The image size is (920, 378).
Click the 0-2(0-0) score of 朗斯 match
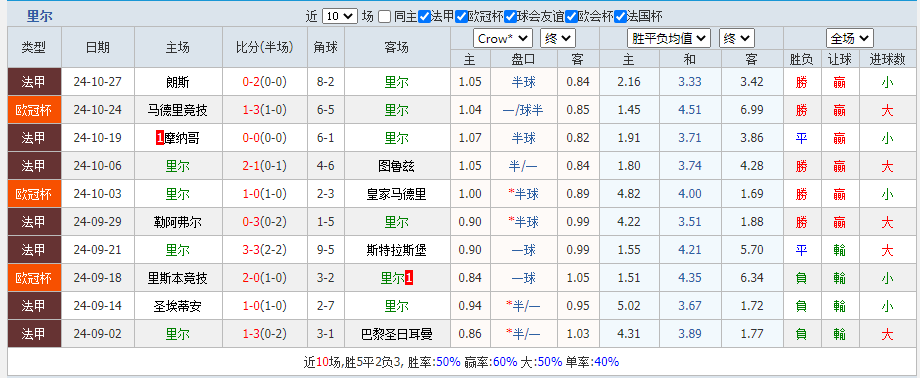coord(265,82)
